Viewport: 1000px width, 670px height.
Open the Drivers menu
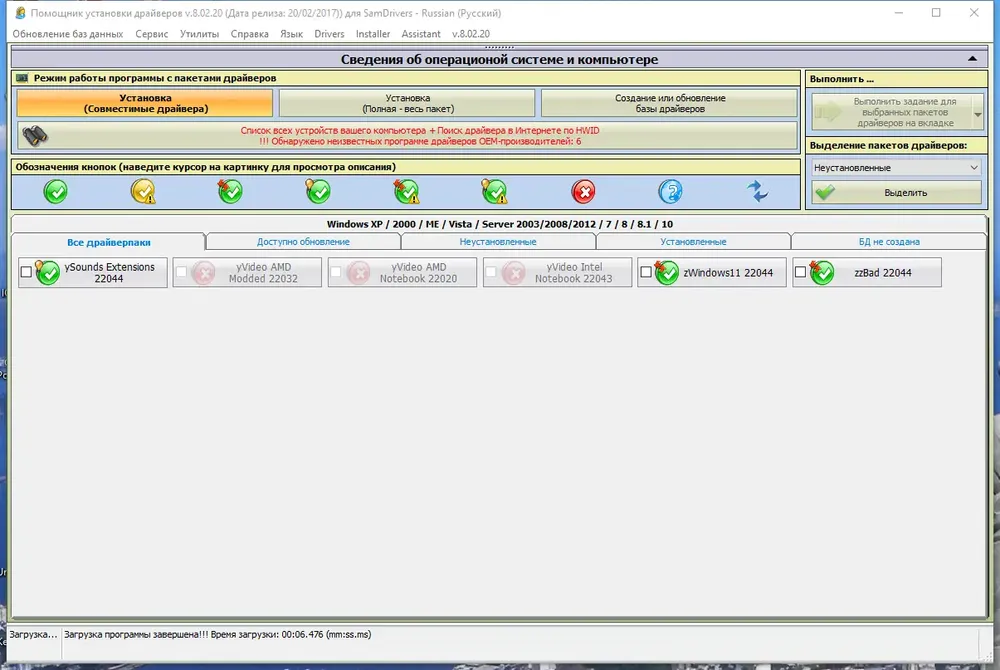329,34
